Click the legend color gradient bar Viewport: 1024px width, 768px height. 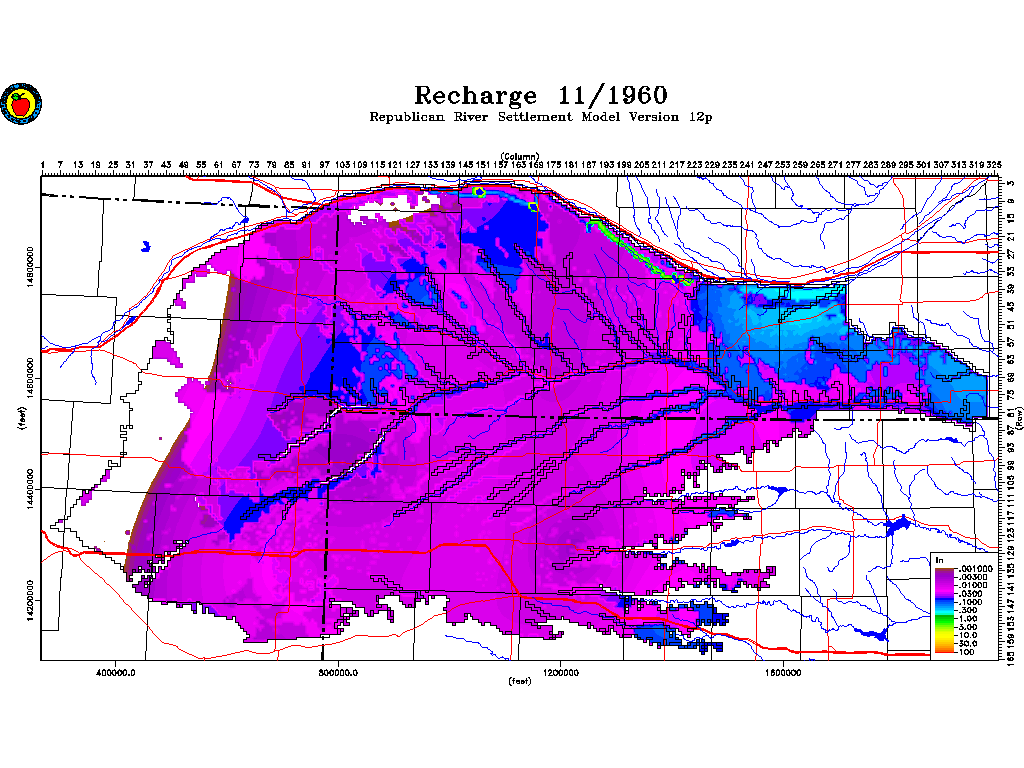tap(945, 610)
